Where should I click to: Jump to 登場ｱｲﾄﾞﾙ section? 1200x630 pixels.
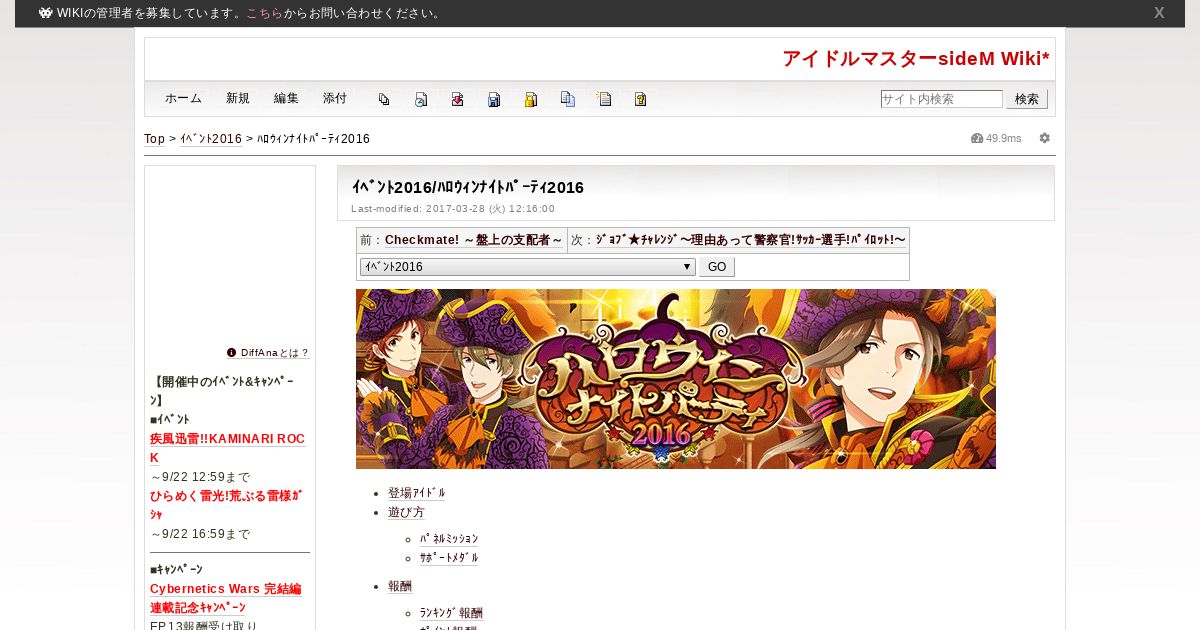[417, 493]
